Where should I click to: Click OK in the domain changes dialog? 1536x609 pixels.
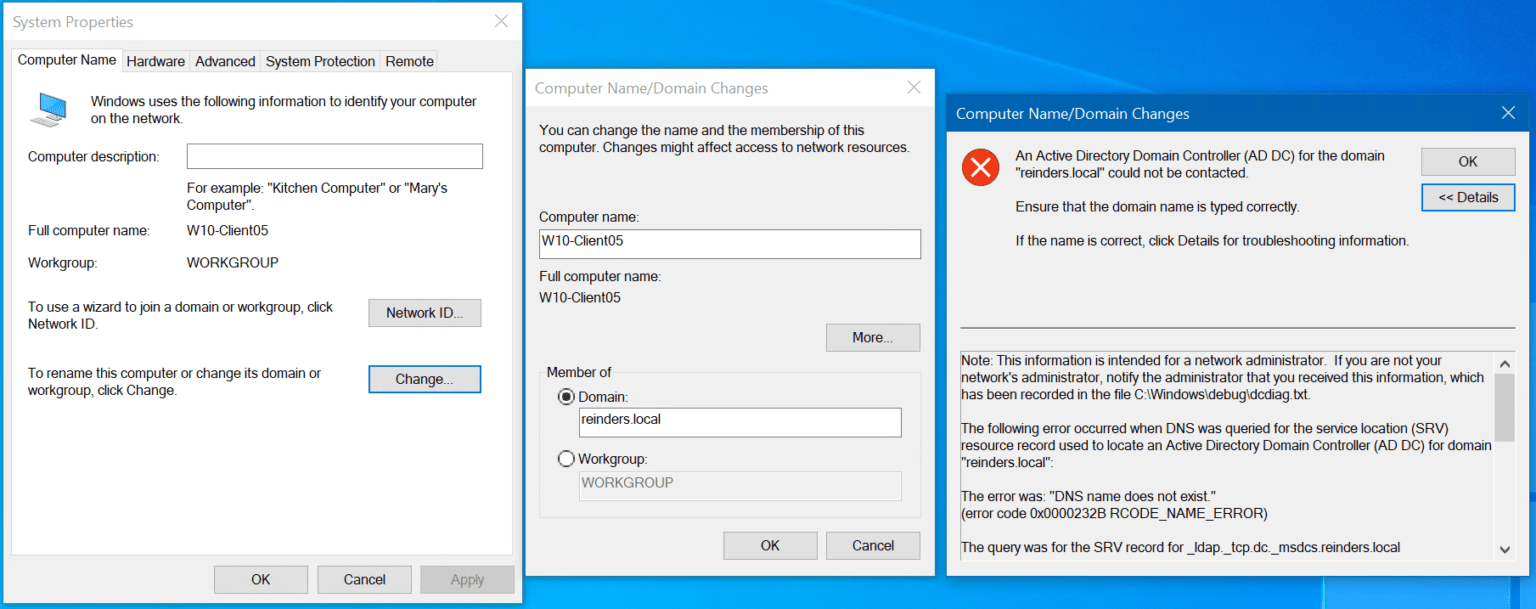click(770, 545)
